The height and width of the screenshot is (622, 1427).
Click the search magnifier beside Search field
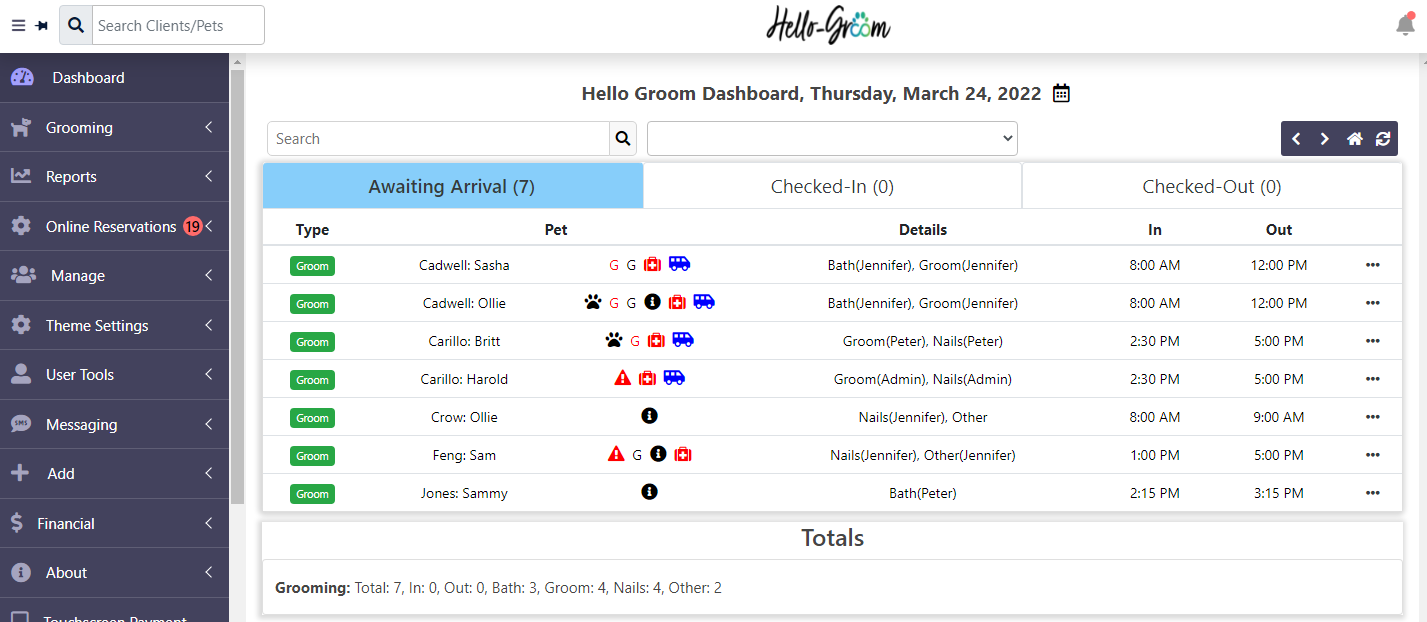623,139
